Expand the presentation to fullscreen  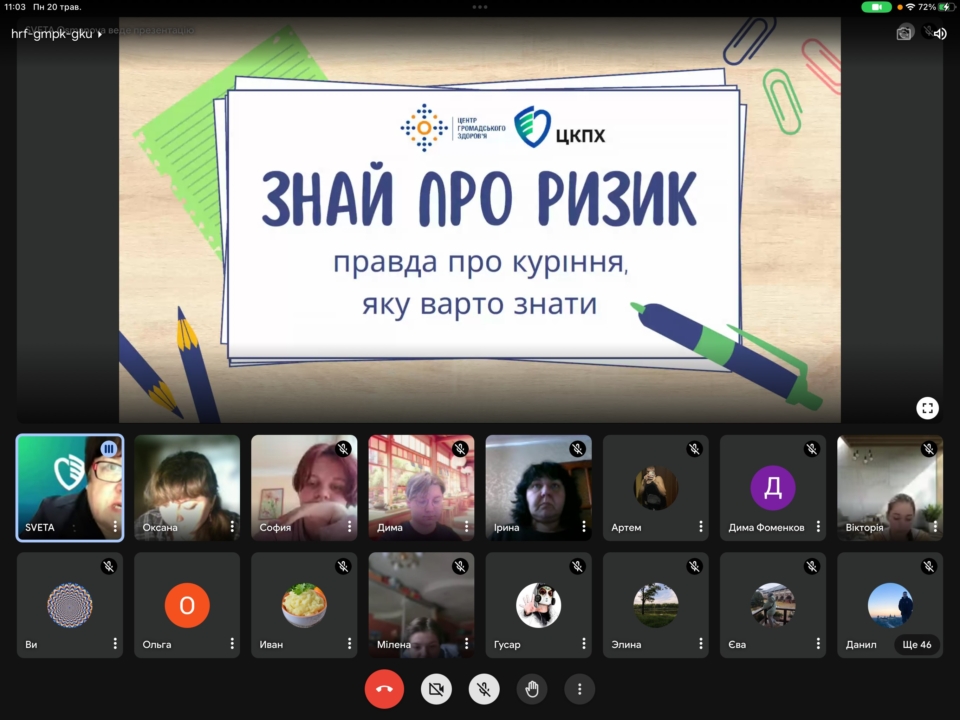(x=927, y=407)
